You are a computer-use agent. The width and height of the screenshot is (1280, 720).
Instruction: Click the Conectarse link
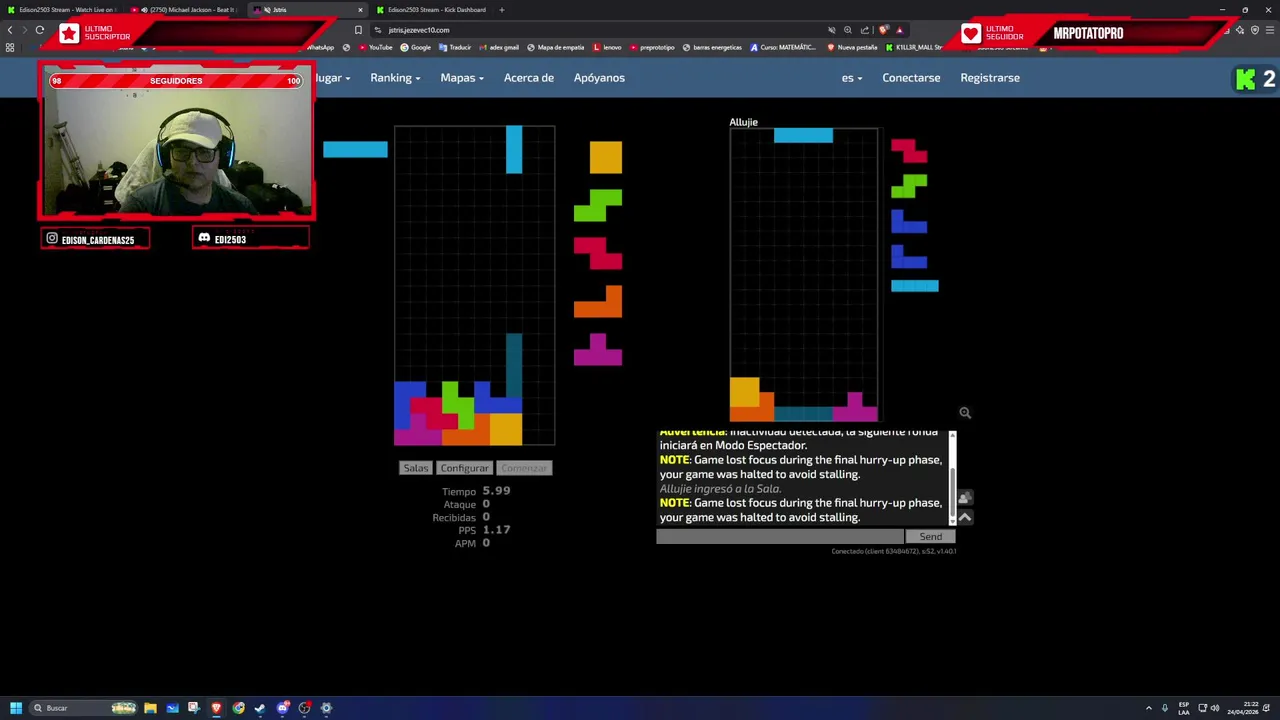click(911, 78)
